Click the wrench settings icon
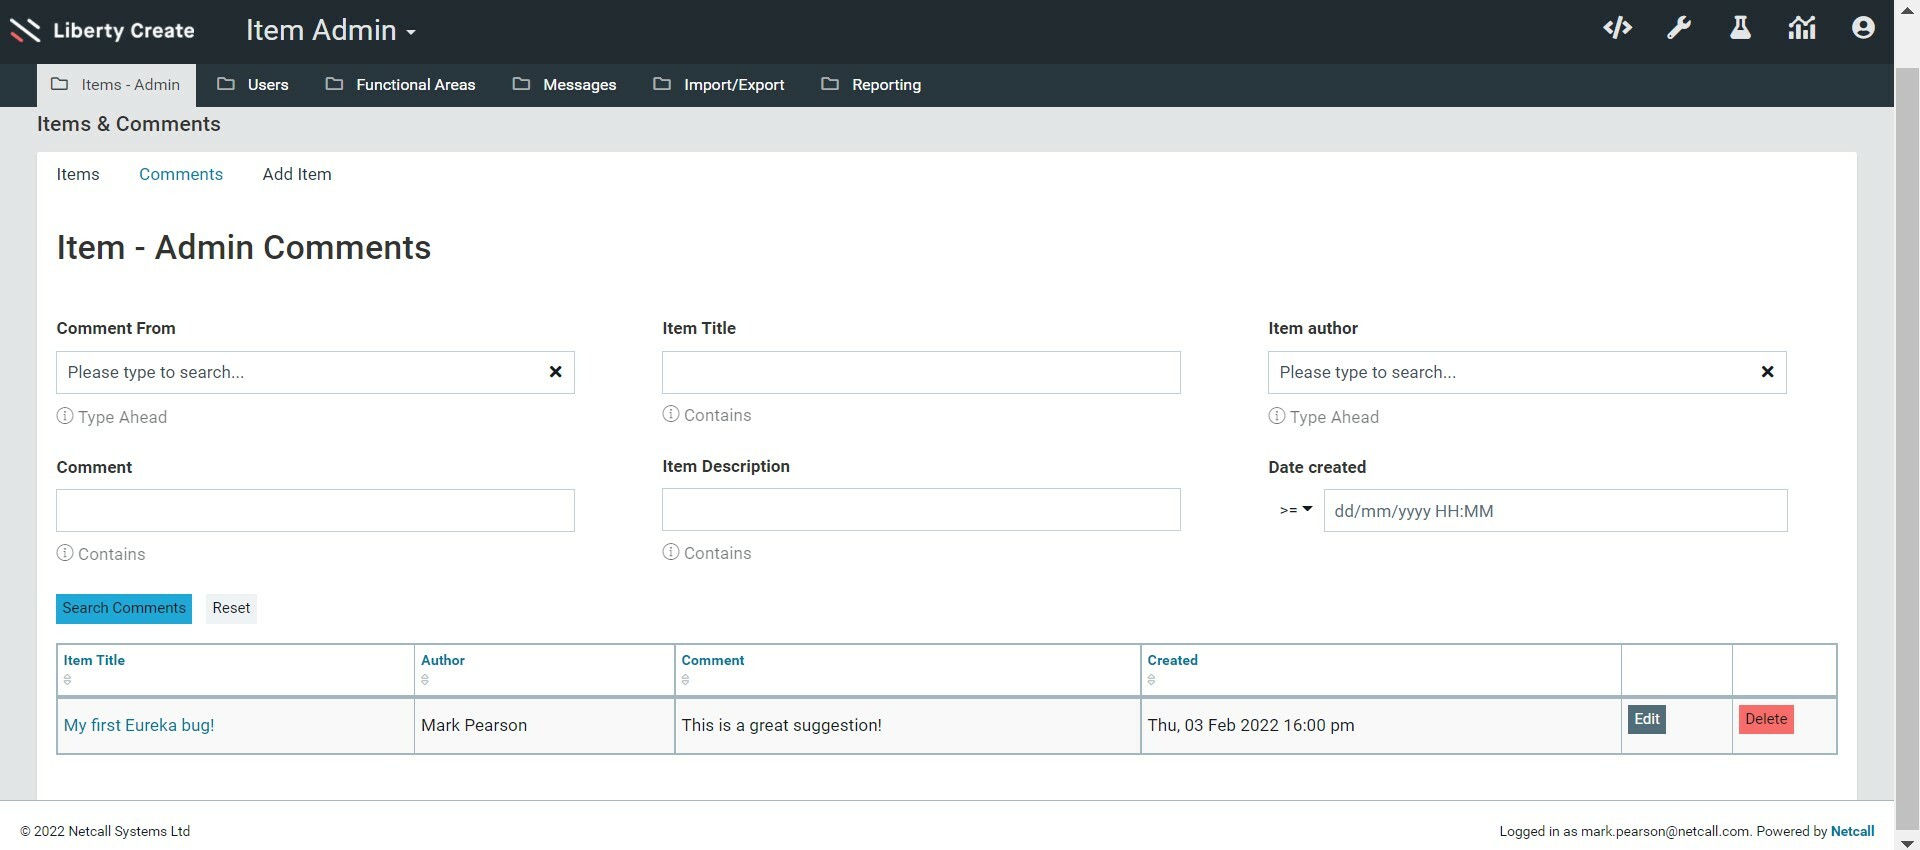The width and height of the screenshot is (1920, 850). pyautogui.click(x=1679, y=28)
